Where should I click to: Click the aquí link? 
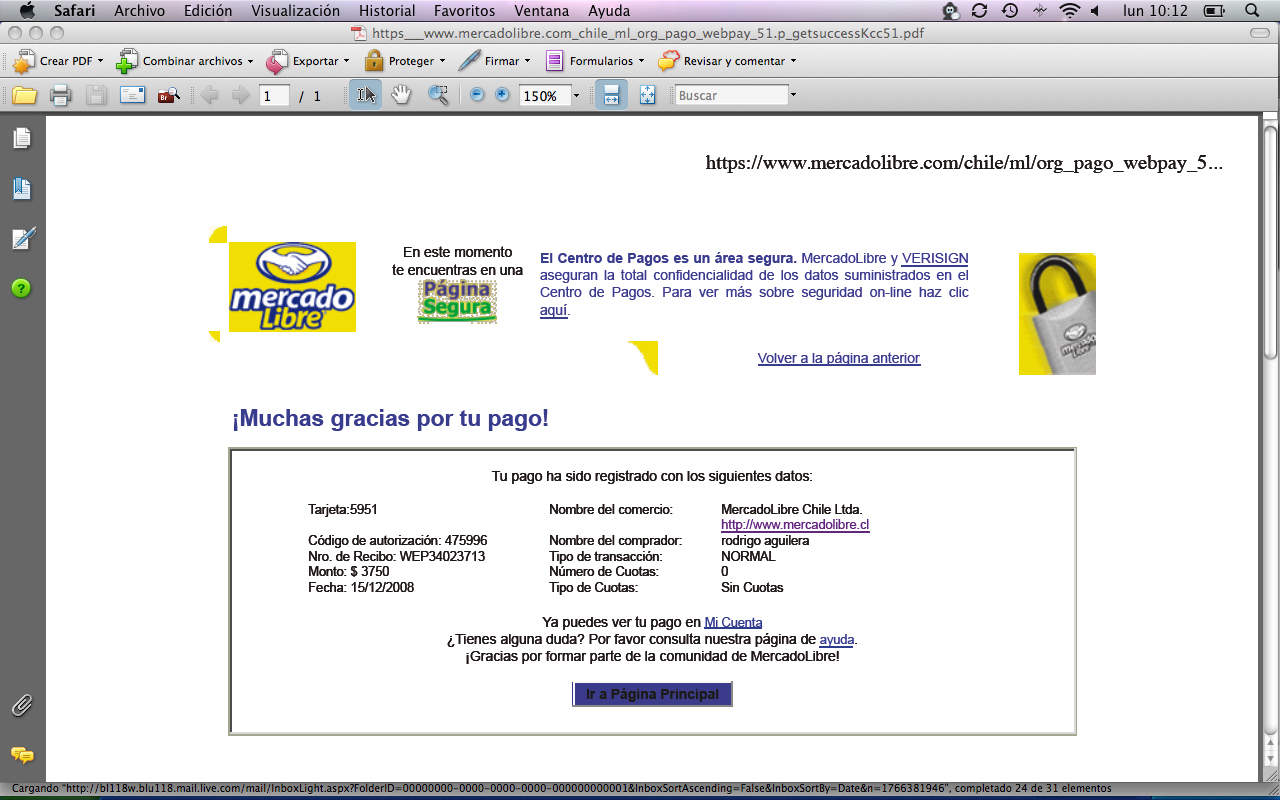click(x=554, y=310)
